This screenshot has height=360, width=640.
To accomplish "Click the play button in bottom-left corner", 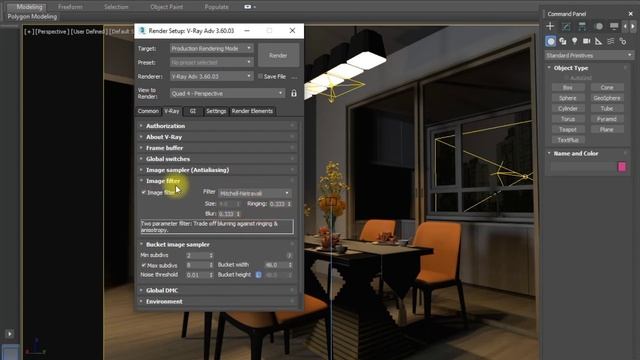I will tap(9, 333).
